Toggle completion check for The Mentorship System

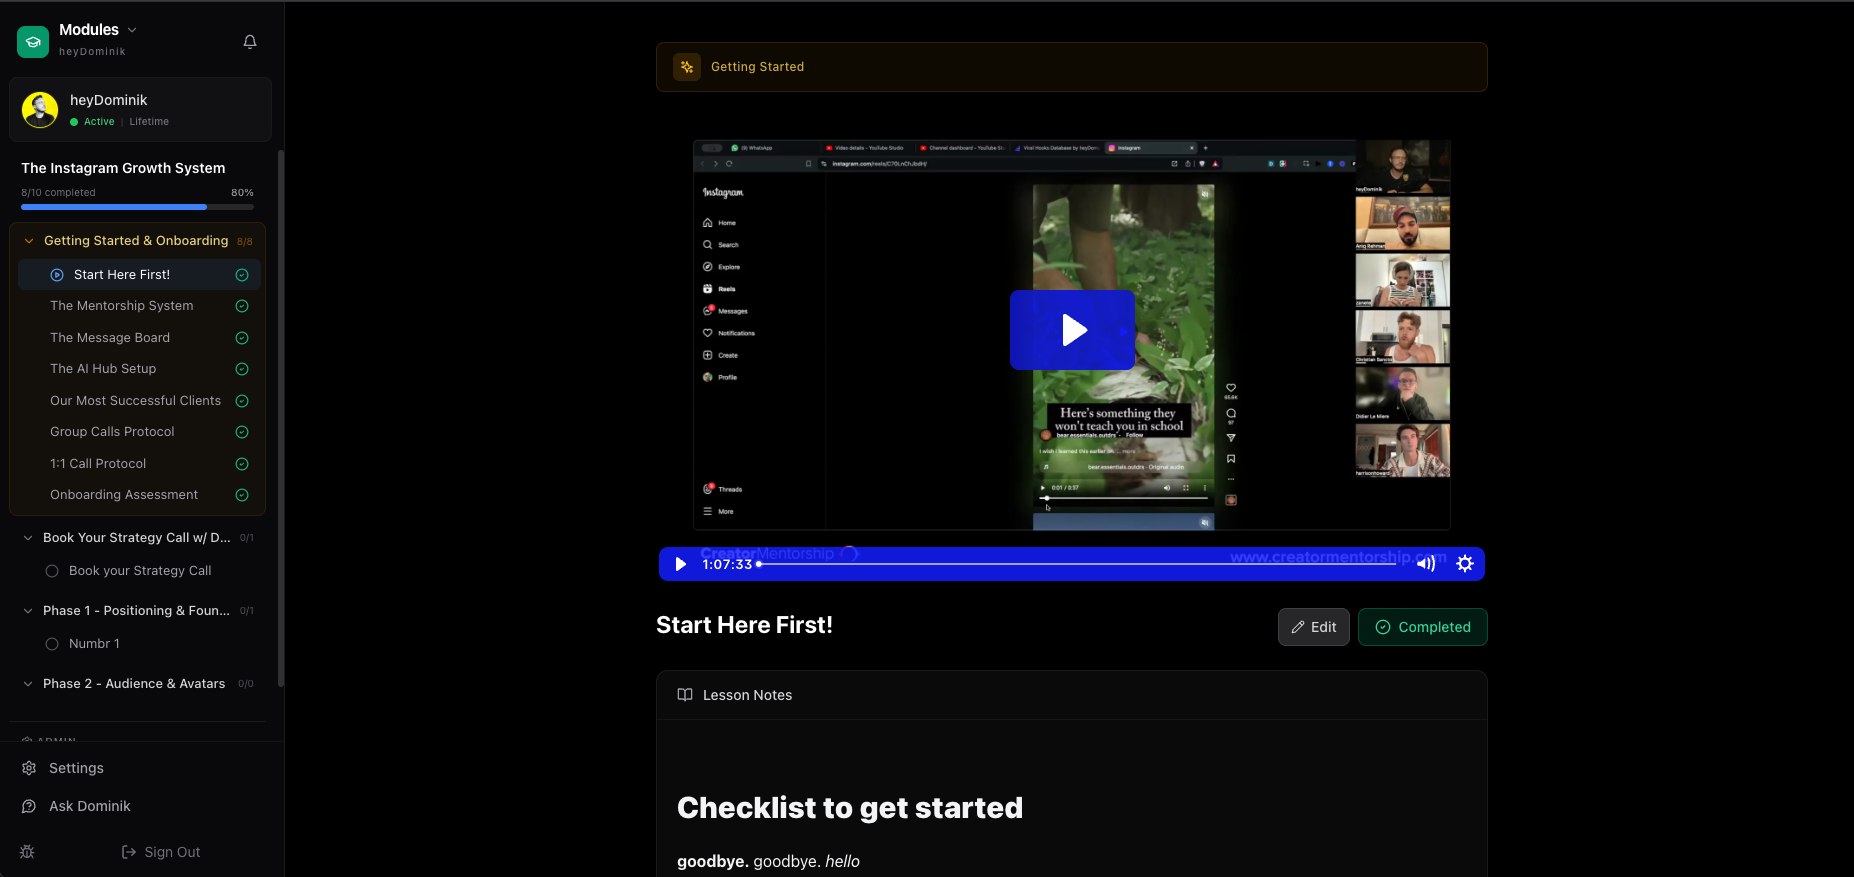coord(242,306)
